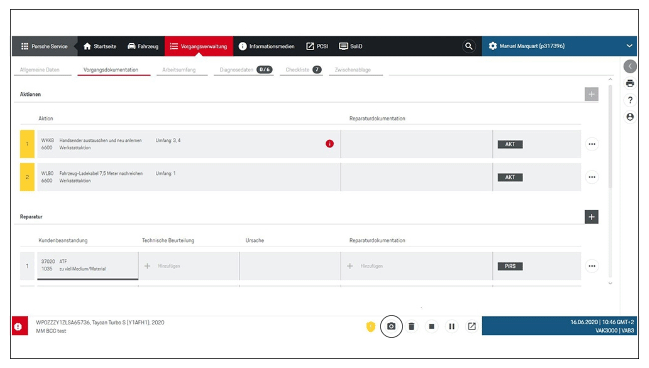Screen dimensions: 649x368
Task: Click the Umfang 1 text
Action: tap(166, 173)
